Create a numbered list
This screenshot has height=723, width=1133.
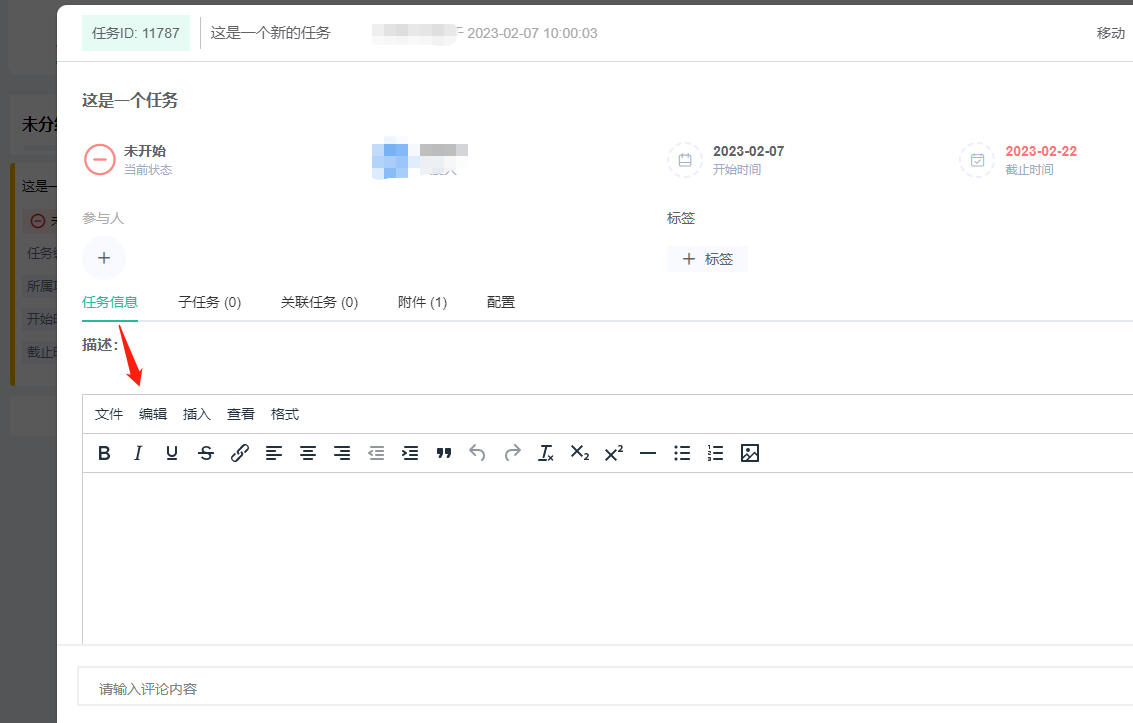click(716, 453)
